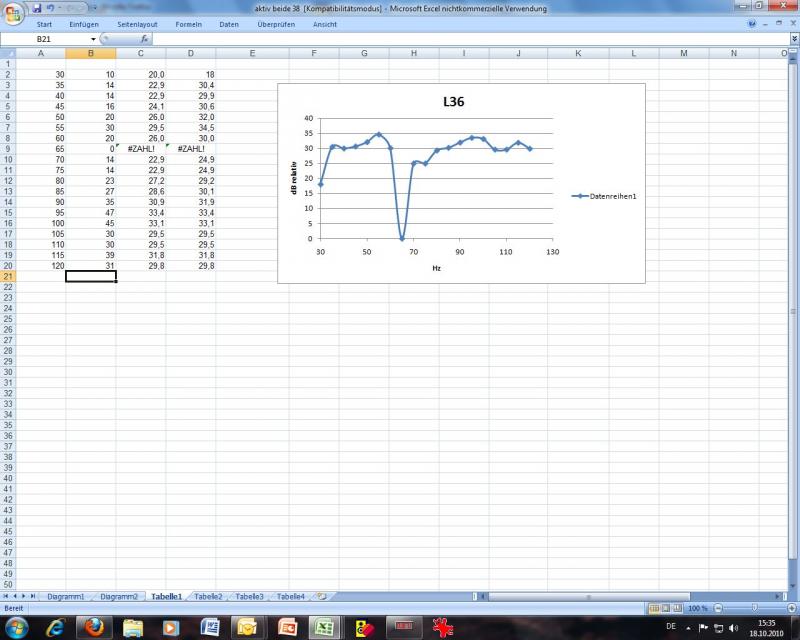Save the workbook via quick access toolbar
Viewport: 800px width, 640px height.
37,8
